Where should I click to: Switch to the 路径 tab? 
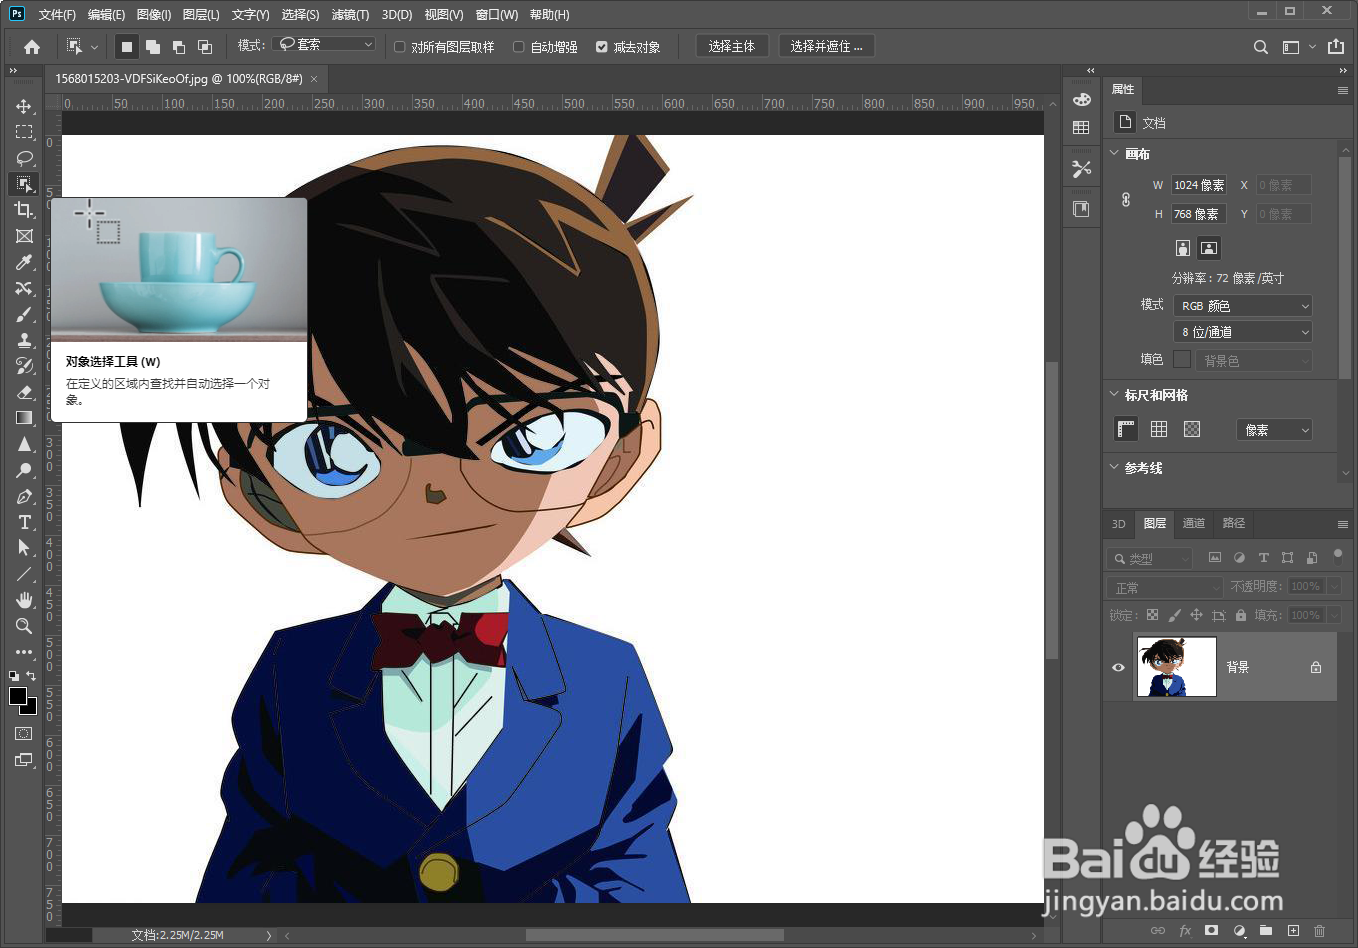pos(1234,523)
